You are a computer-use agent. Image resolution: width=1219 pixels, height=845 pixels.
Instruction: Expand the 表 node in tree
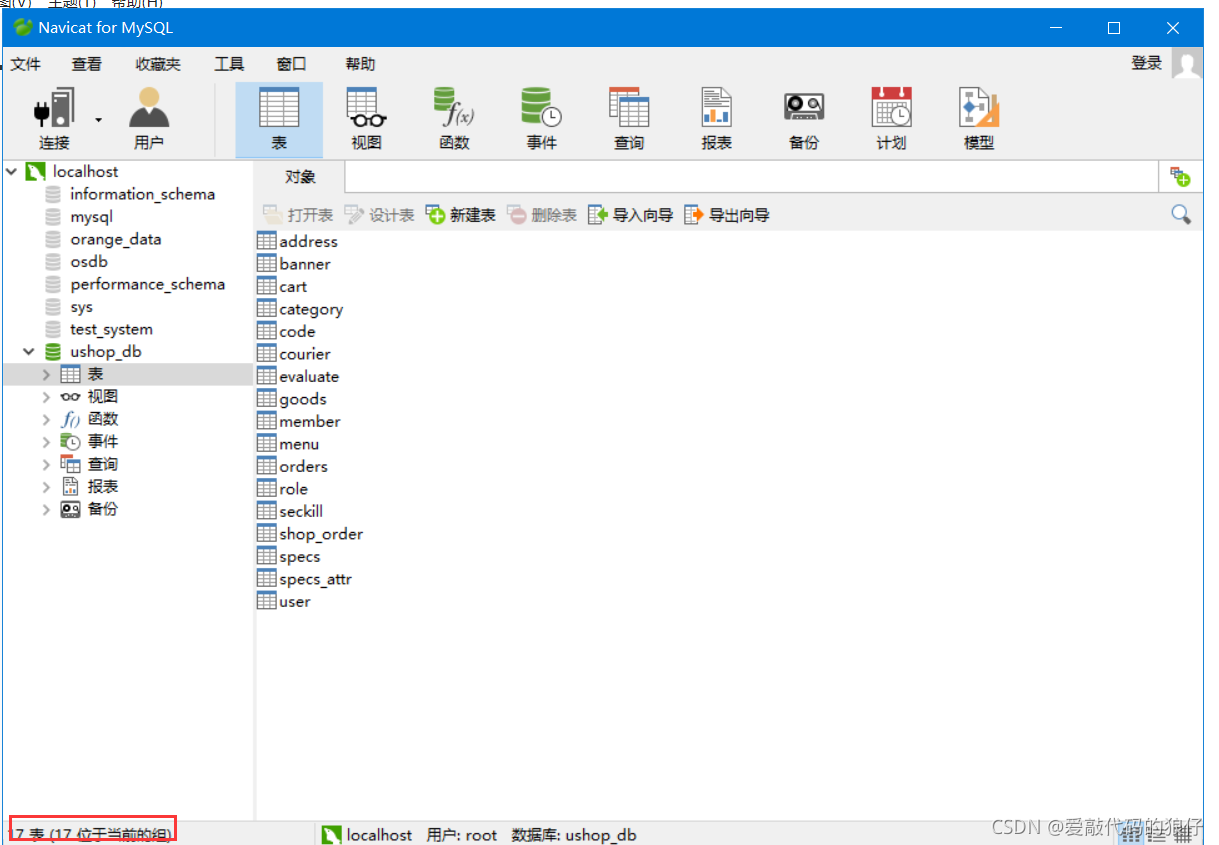(x=46, y=375)
